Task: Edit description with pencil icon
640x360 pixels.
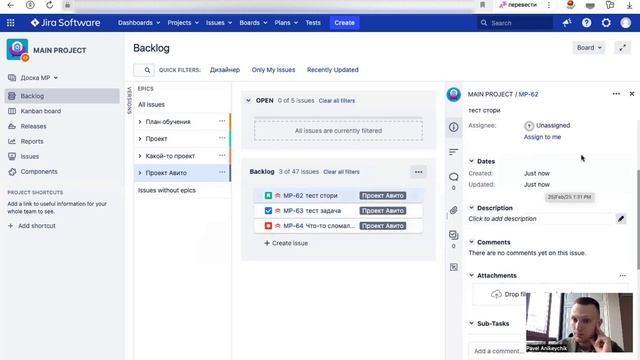Action: pos(621,219)
